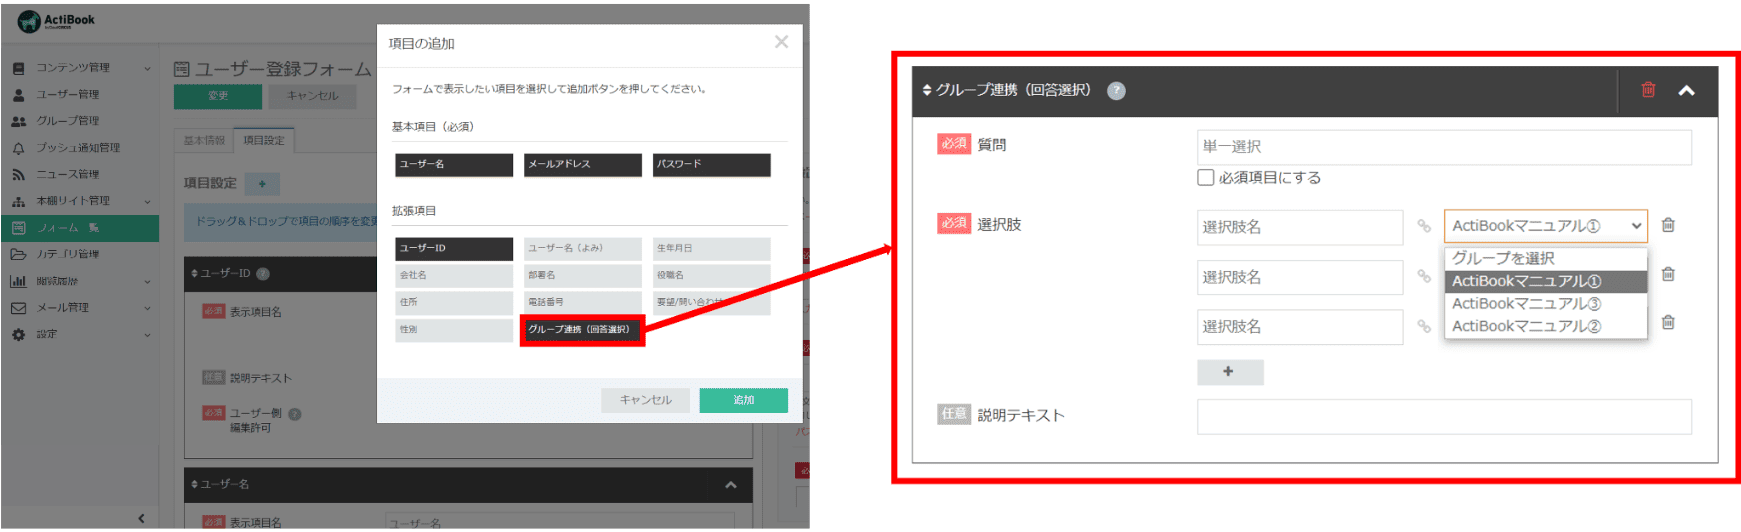The height and width of the screenshot is (532, 1741).
Task: Select パスワード basic item
Action: coord(712,164)
